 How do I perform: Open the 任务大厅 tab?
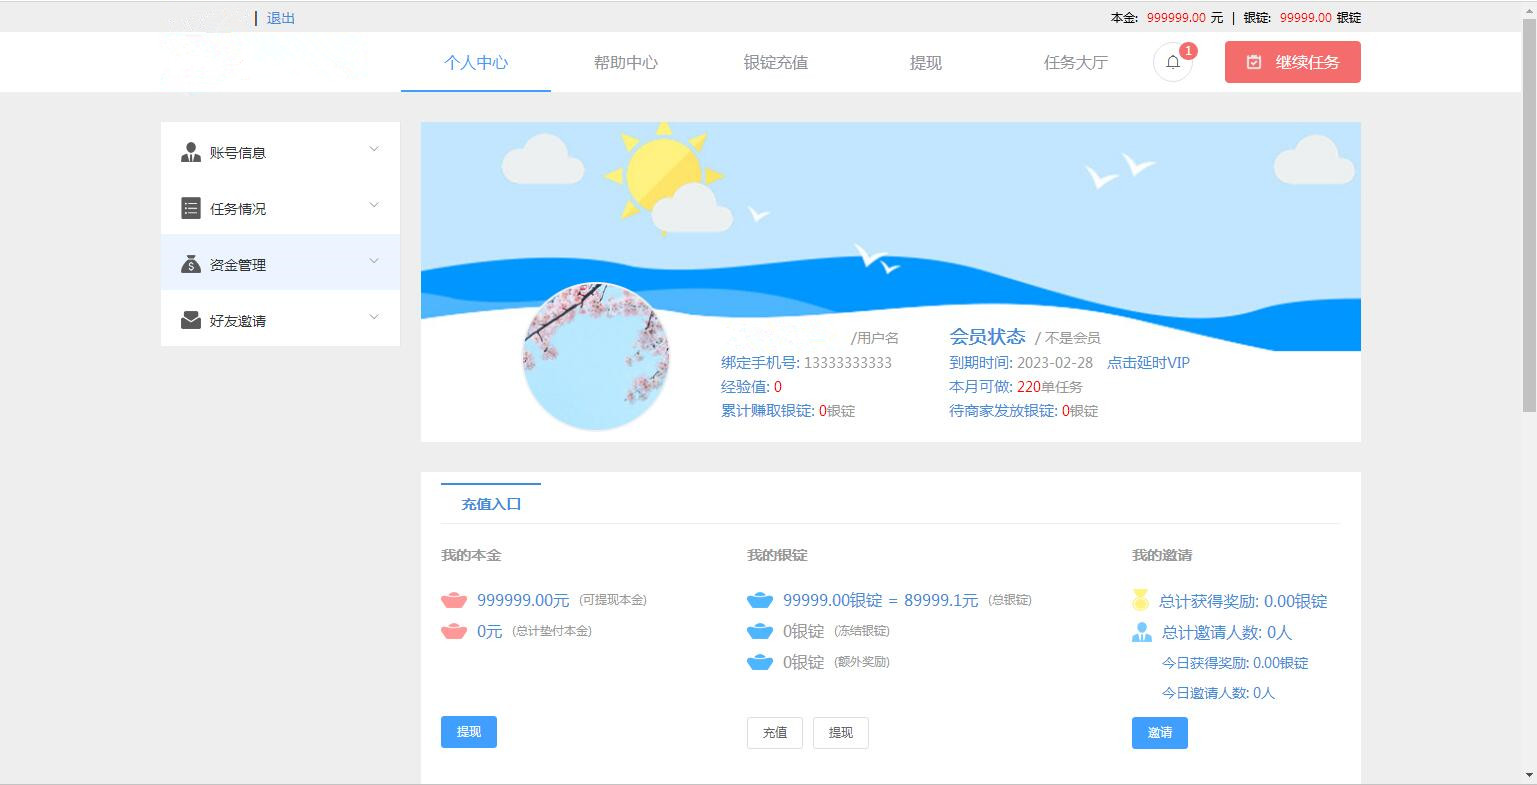point(1076,62)
